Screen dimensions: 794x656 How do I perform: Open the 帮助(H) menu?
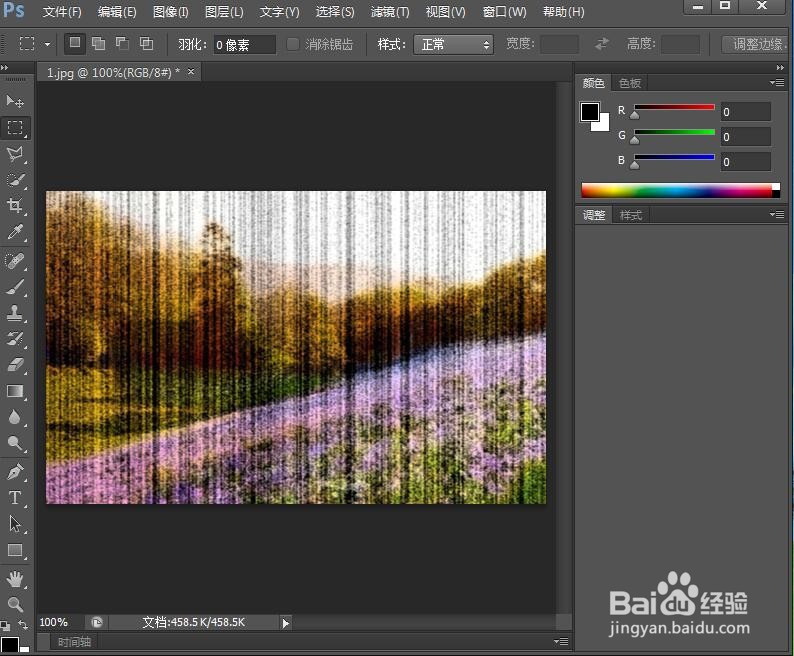click(x=564, y=12)
